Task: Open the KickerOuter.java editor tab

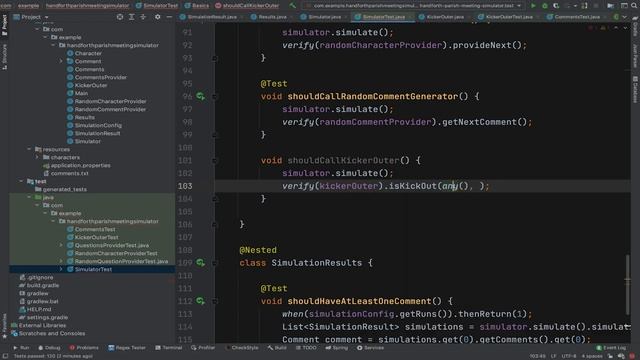Action: tap(442, 17)
